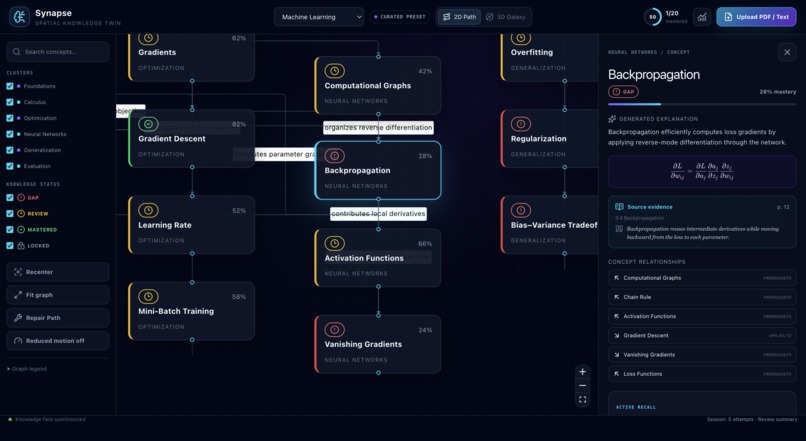The image size is (806, 441).
Task: Click the Search concepts input field
Action: click(x=58, y=52)
